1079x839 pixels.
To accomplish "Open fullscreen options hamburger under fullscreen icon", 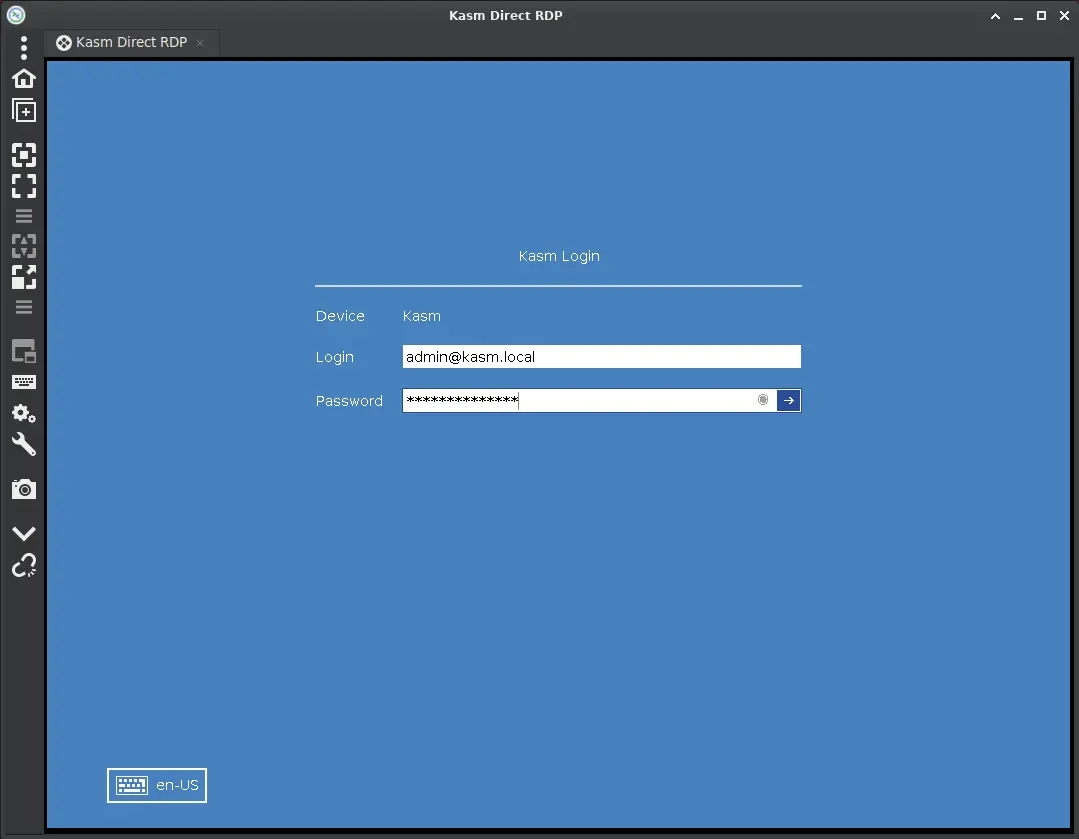I will [24, 216].
